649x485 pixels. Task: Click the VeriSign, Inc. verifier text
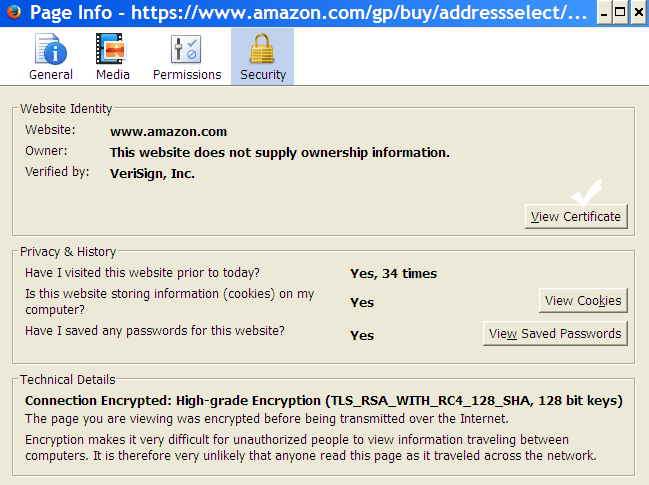(152, 173)
